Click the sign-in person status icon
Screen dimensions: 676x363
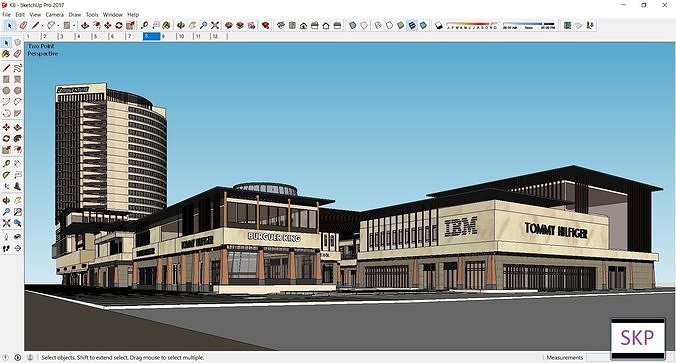(x=30, y=357)
